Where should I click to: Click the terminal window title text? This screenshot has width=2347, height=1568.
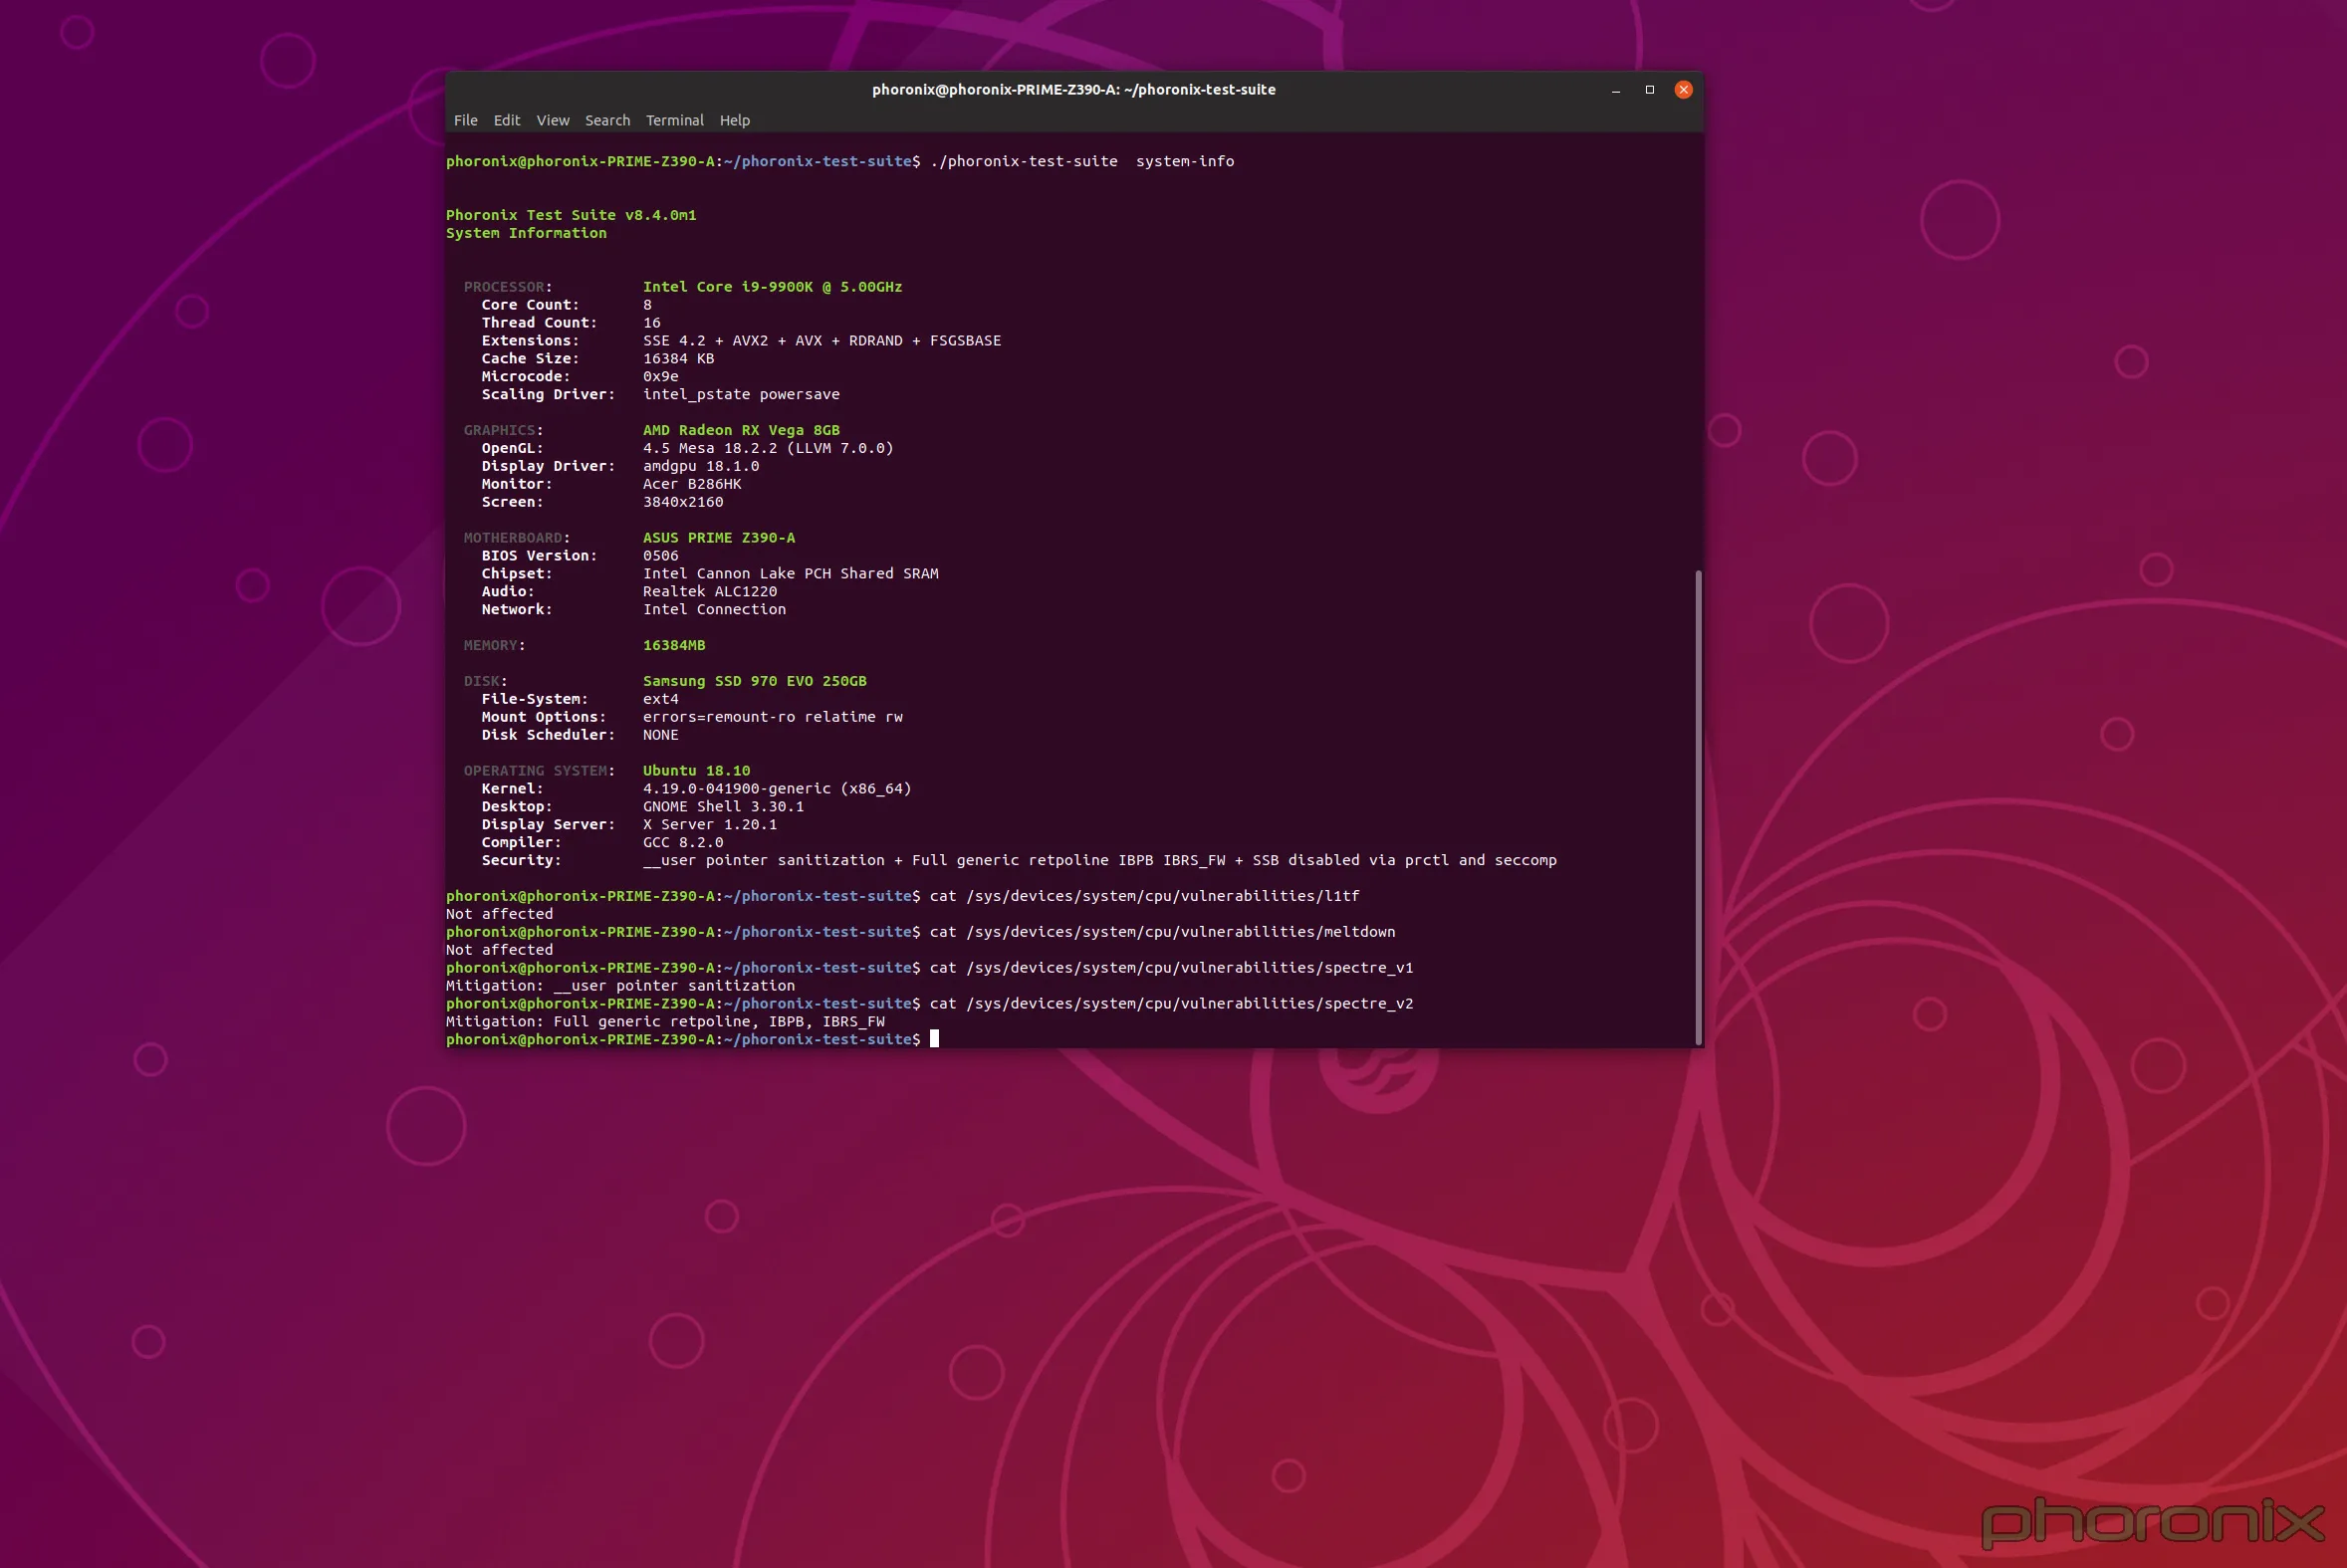click(1073, 90)
